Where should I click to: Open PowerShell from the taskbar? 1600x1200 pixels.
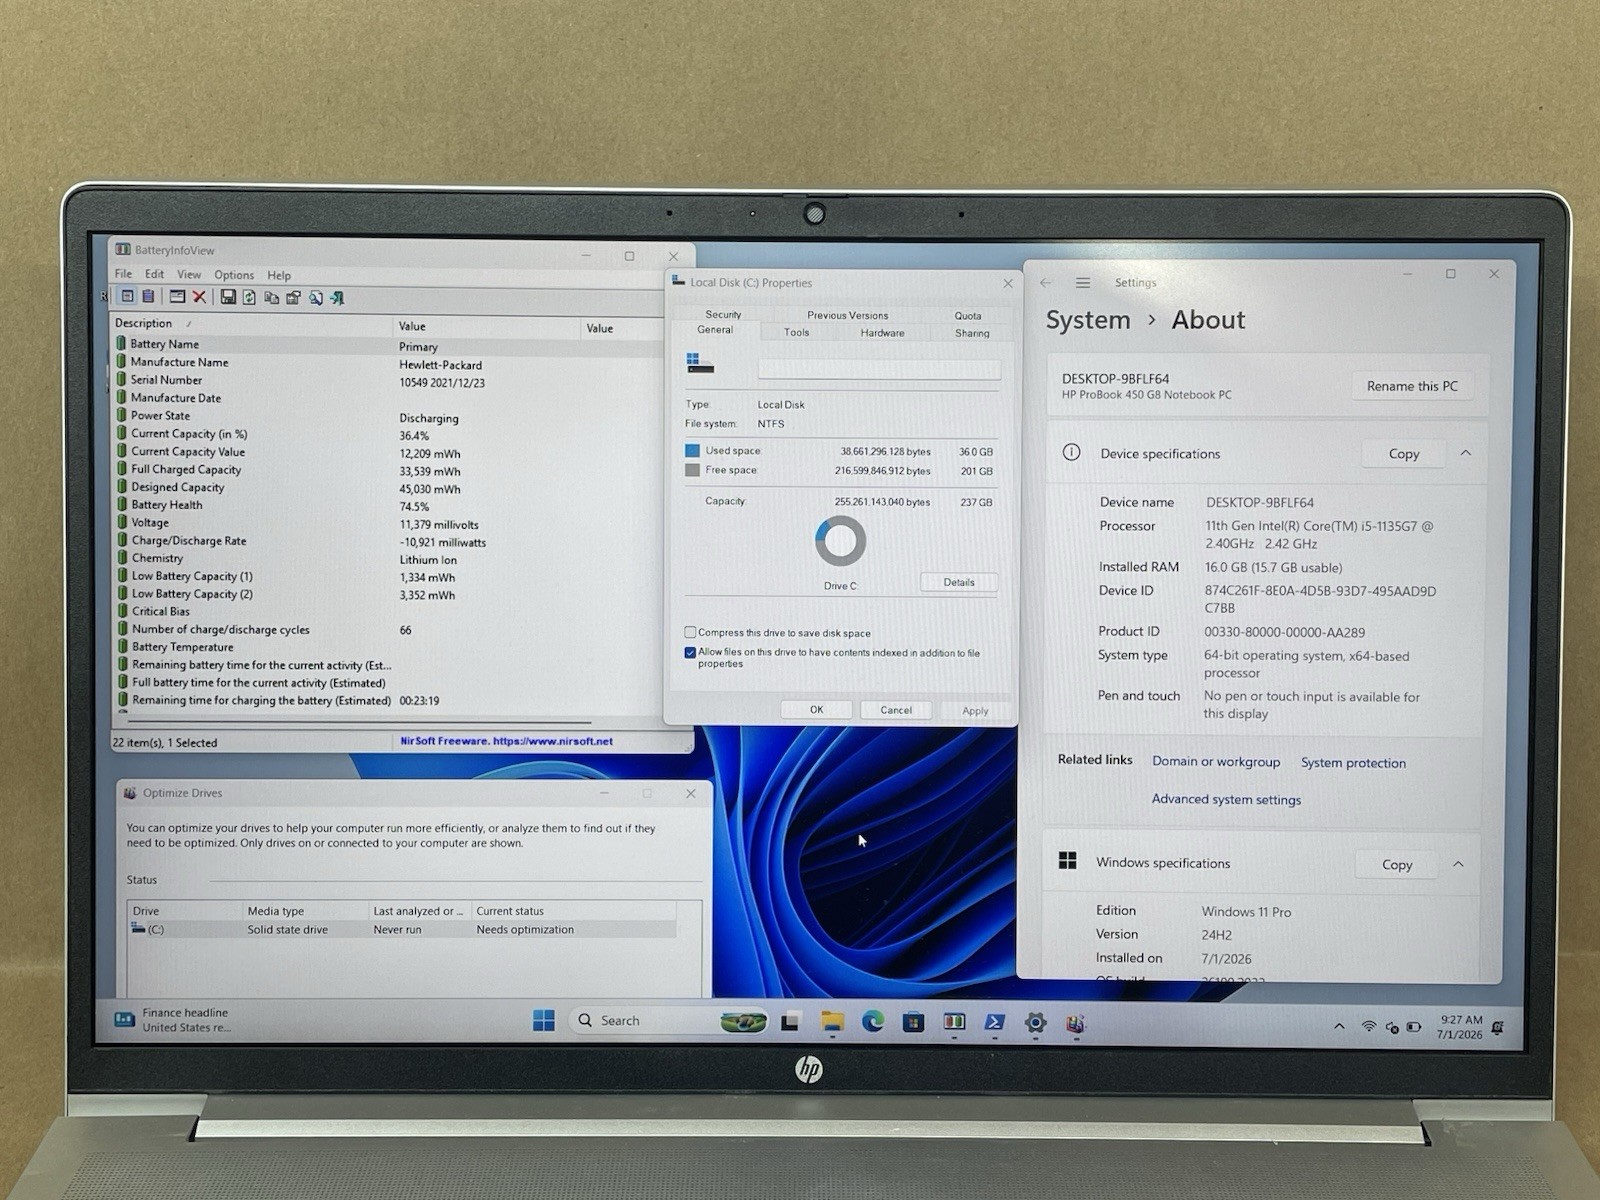point(995,1022)
